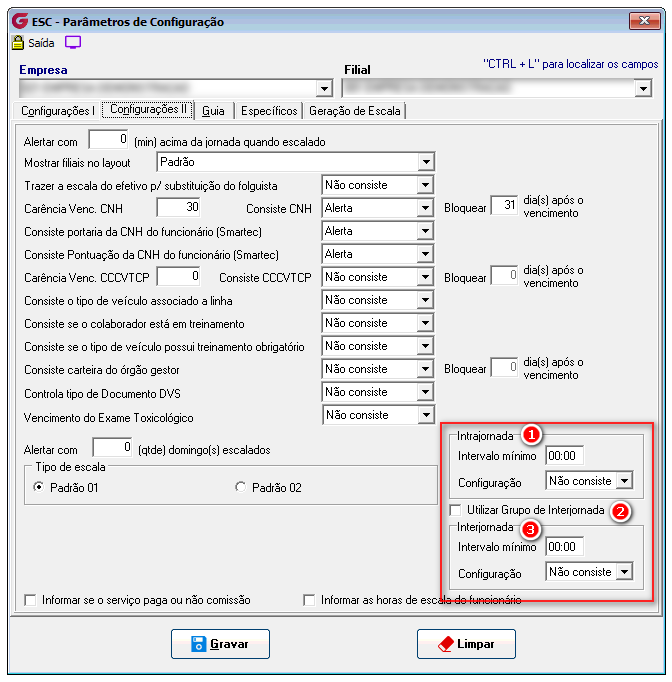Open the Consiste CCCVTCP dropdown
Screen dimensions: 672x682
click(425, 277)
